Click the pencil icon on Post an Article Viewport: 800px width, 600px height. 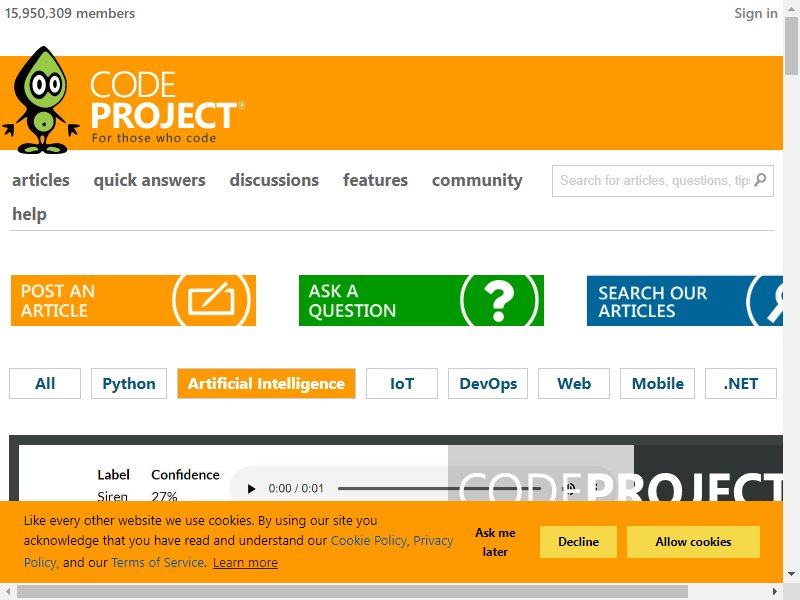point(211,300)
